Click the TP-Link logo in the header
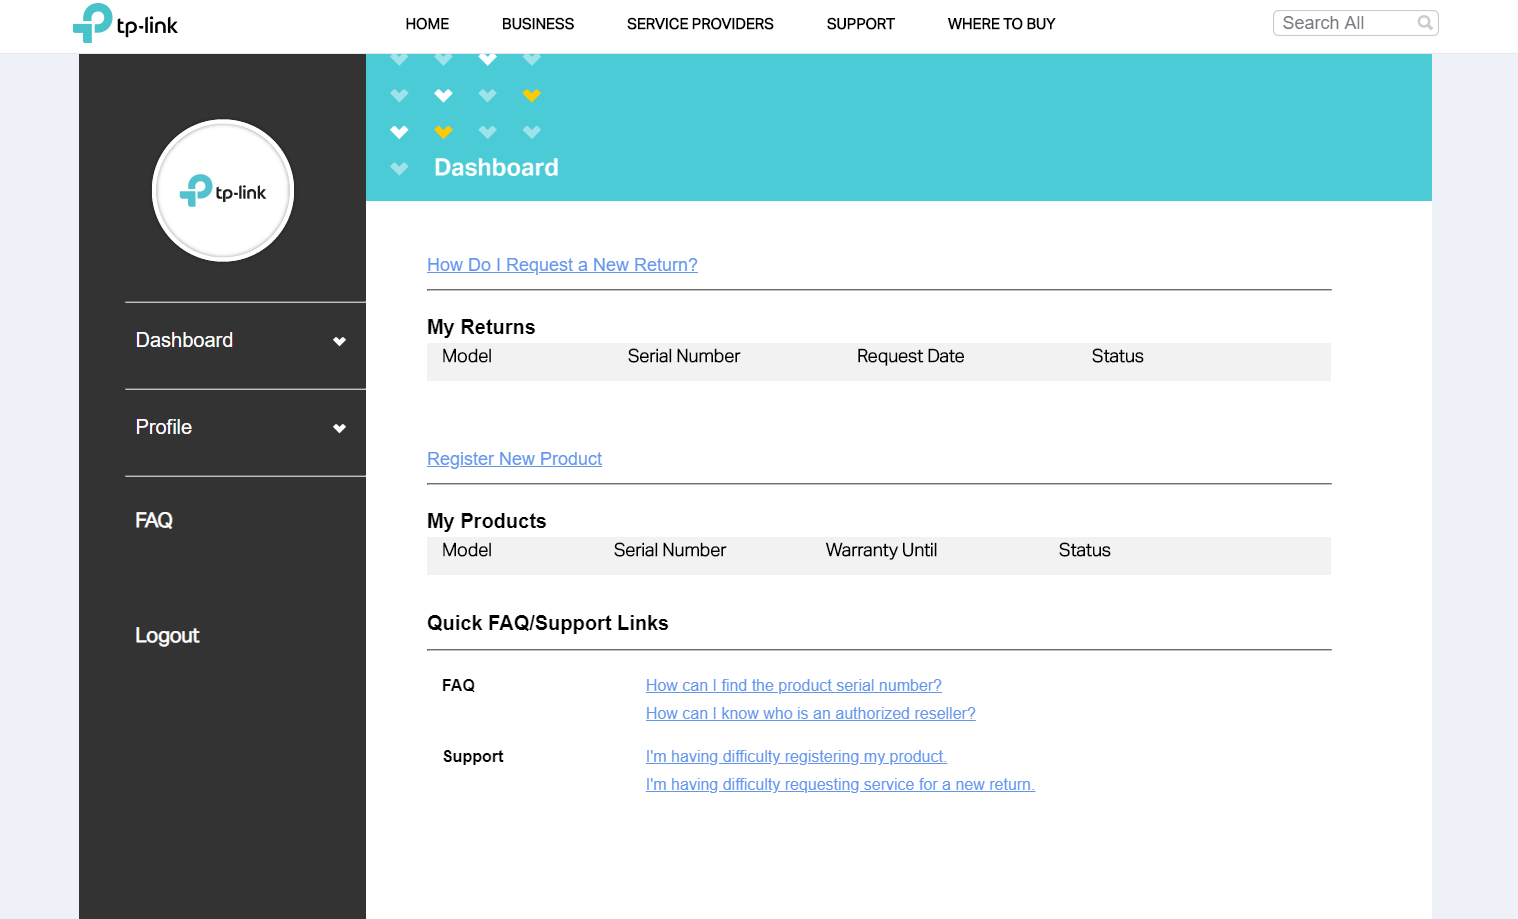 [x=125, y=23]
